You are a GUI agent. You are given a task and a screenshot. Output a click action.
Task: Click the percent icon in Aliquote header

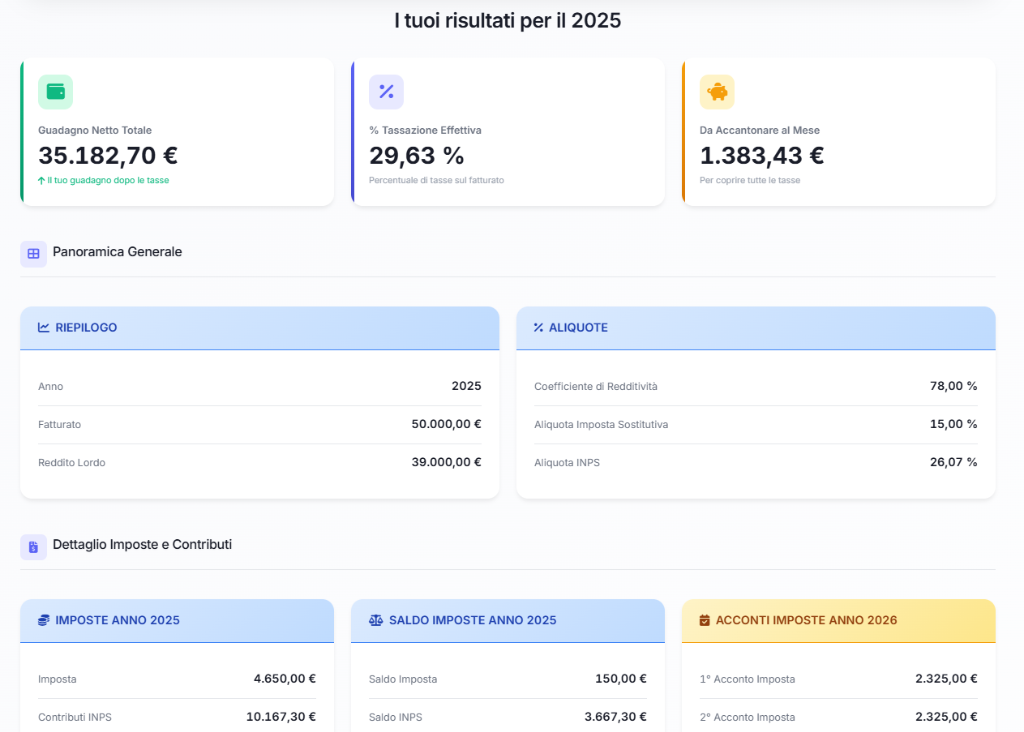(x=538, y=327)
